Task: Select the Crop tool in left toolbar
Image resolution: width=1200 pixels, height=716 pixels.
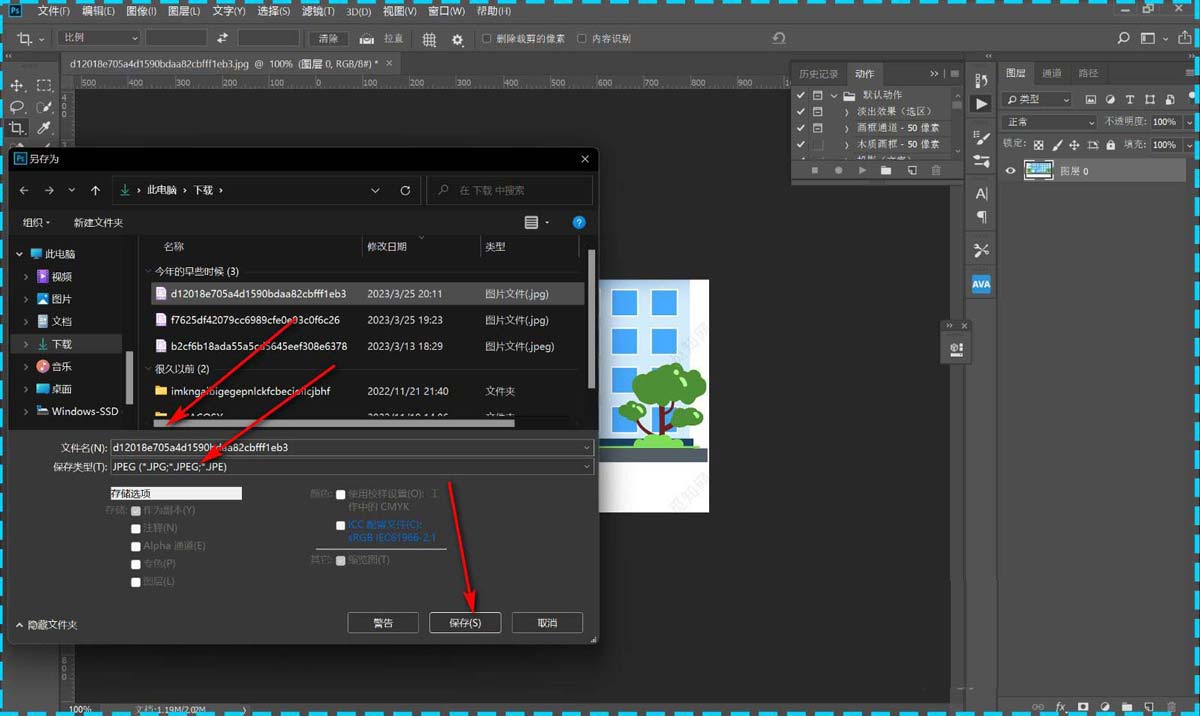Action: [17, 129]
